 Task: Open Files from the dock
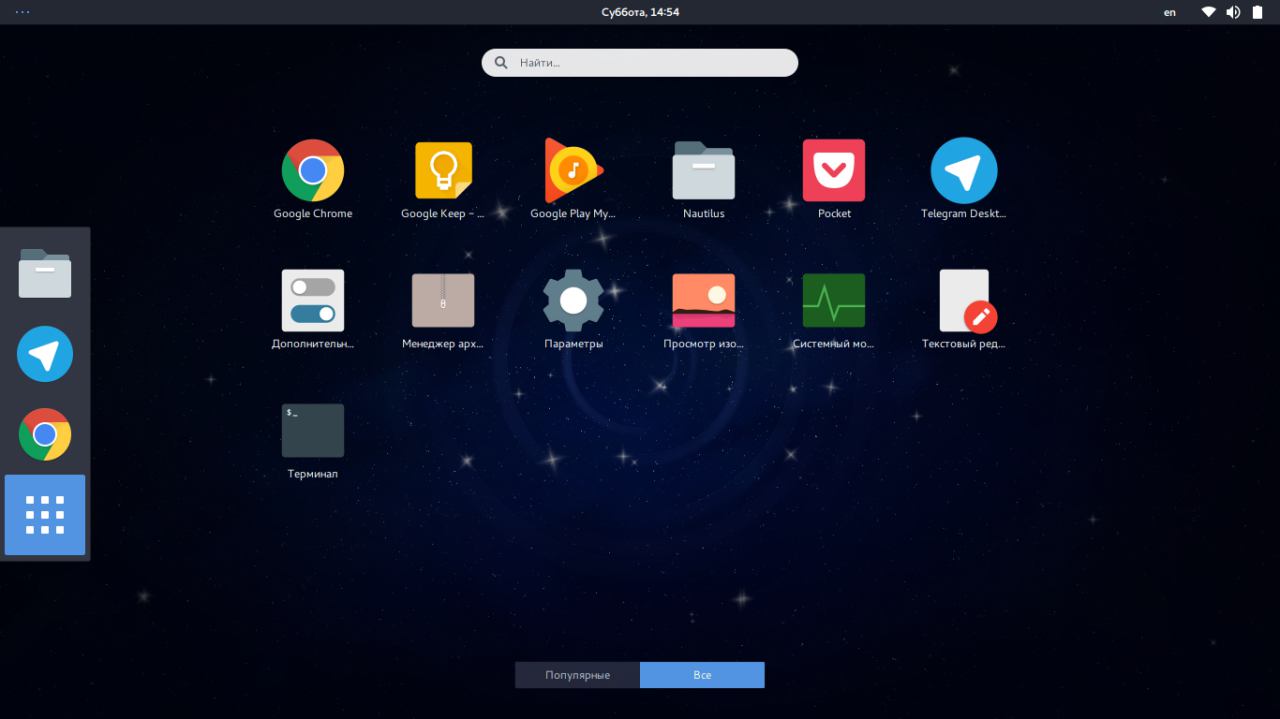pyautogui.click(x=45, y=273)
